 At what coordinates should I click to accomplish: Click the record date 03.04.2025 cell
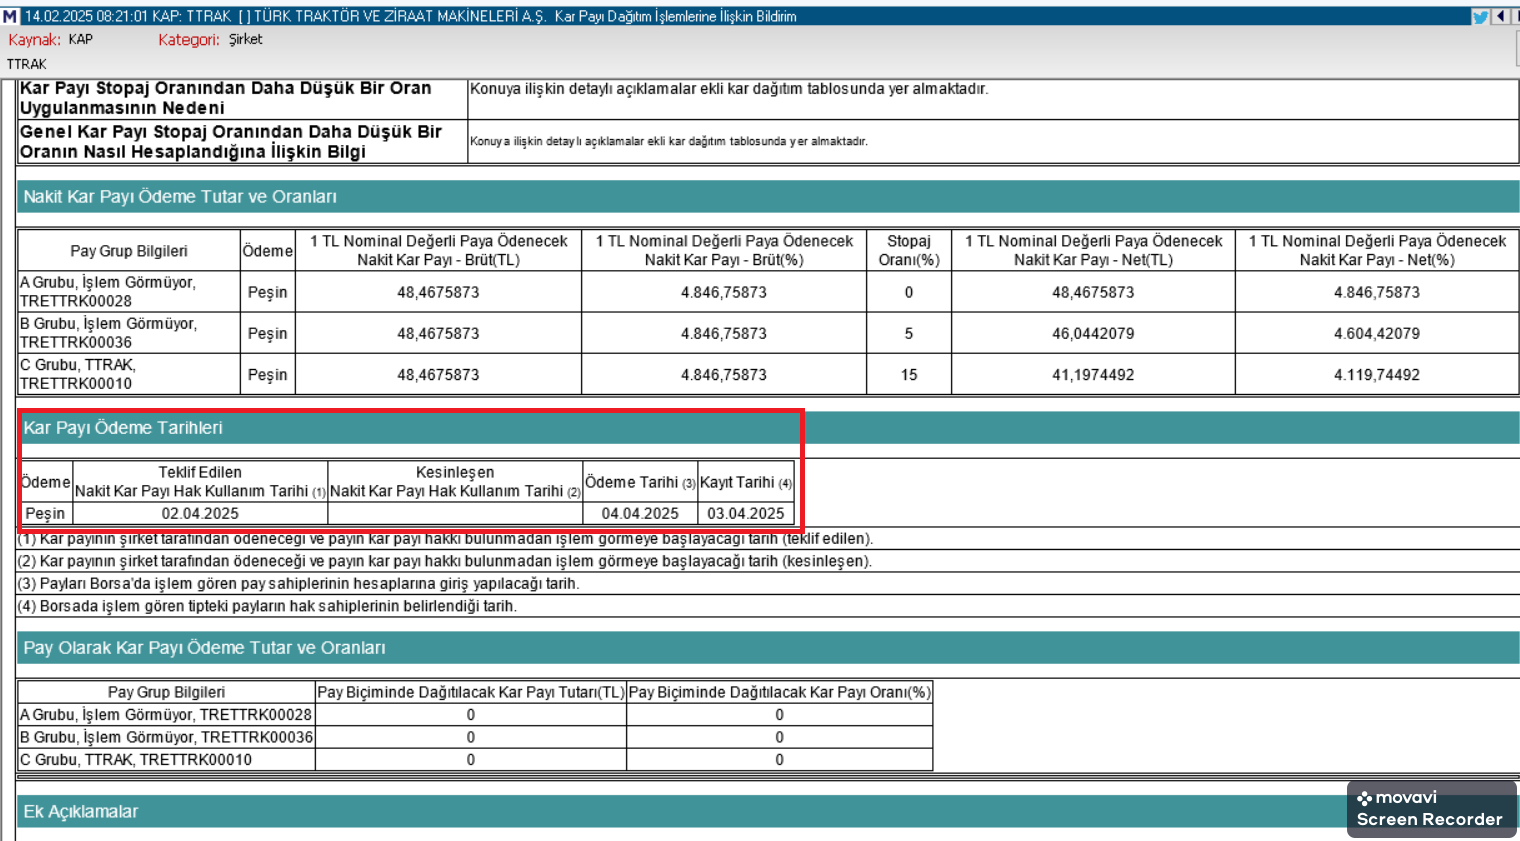point(746,514)
